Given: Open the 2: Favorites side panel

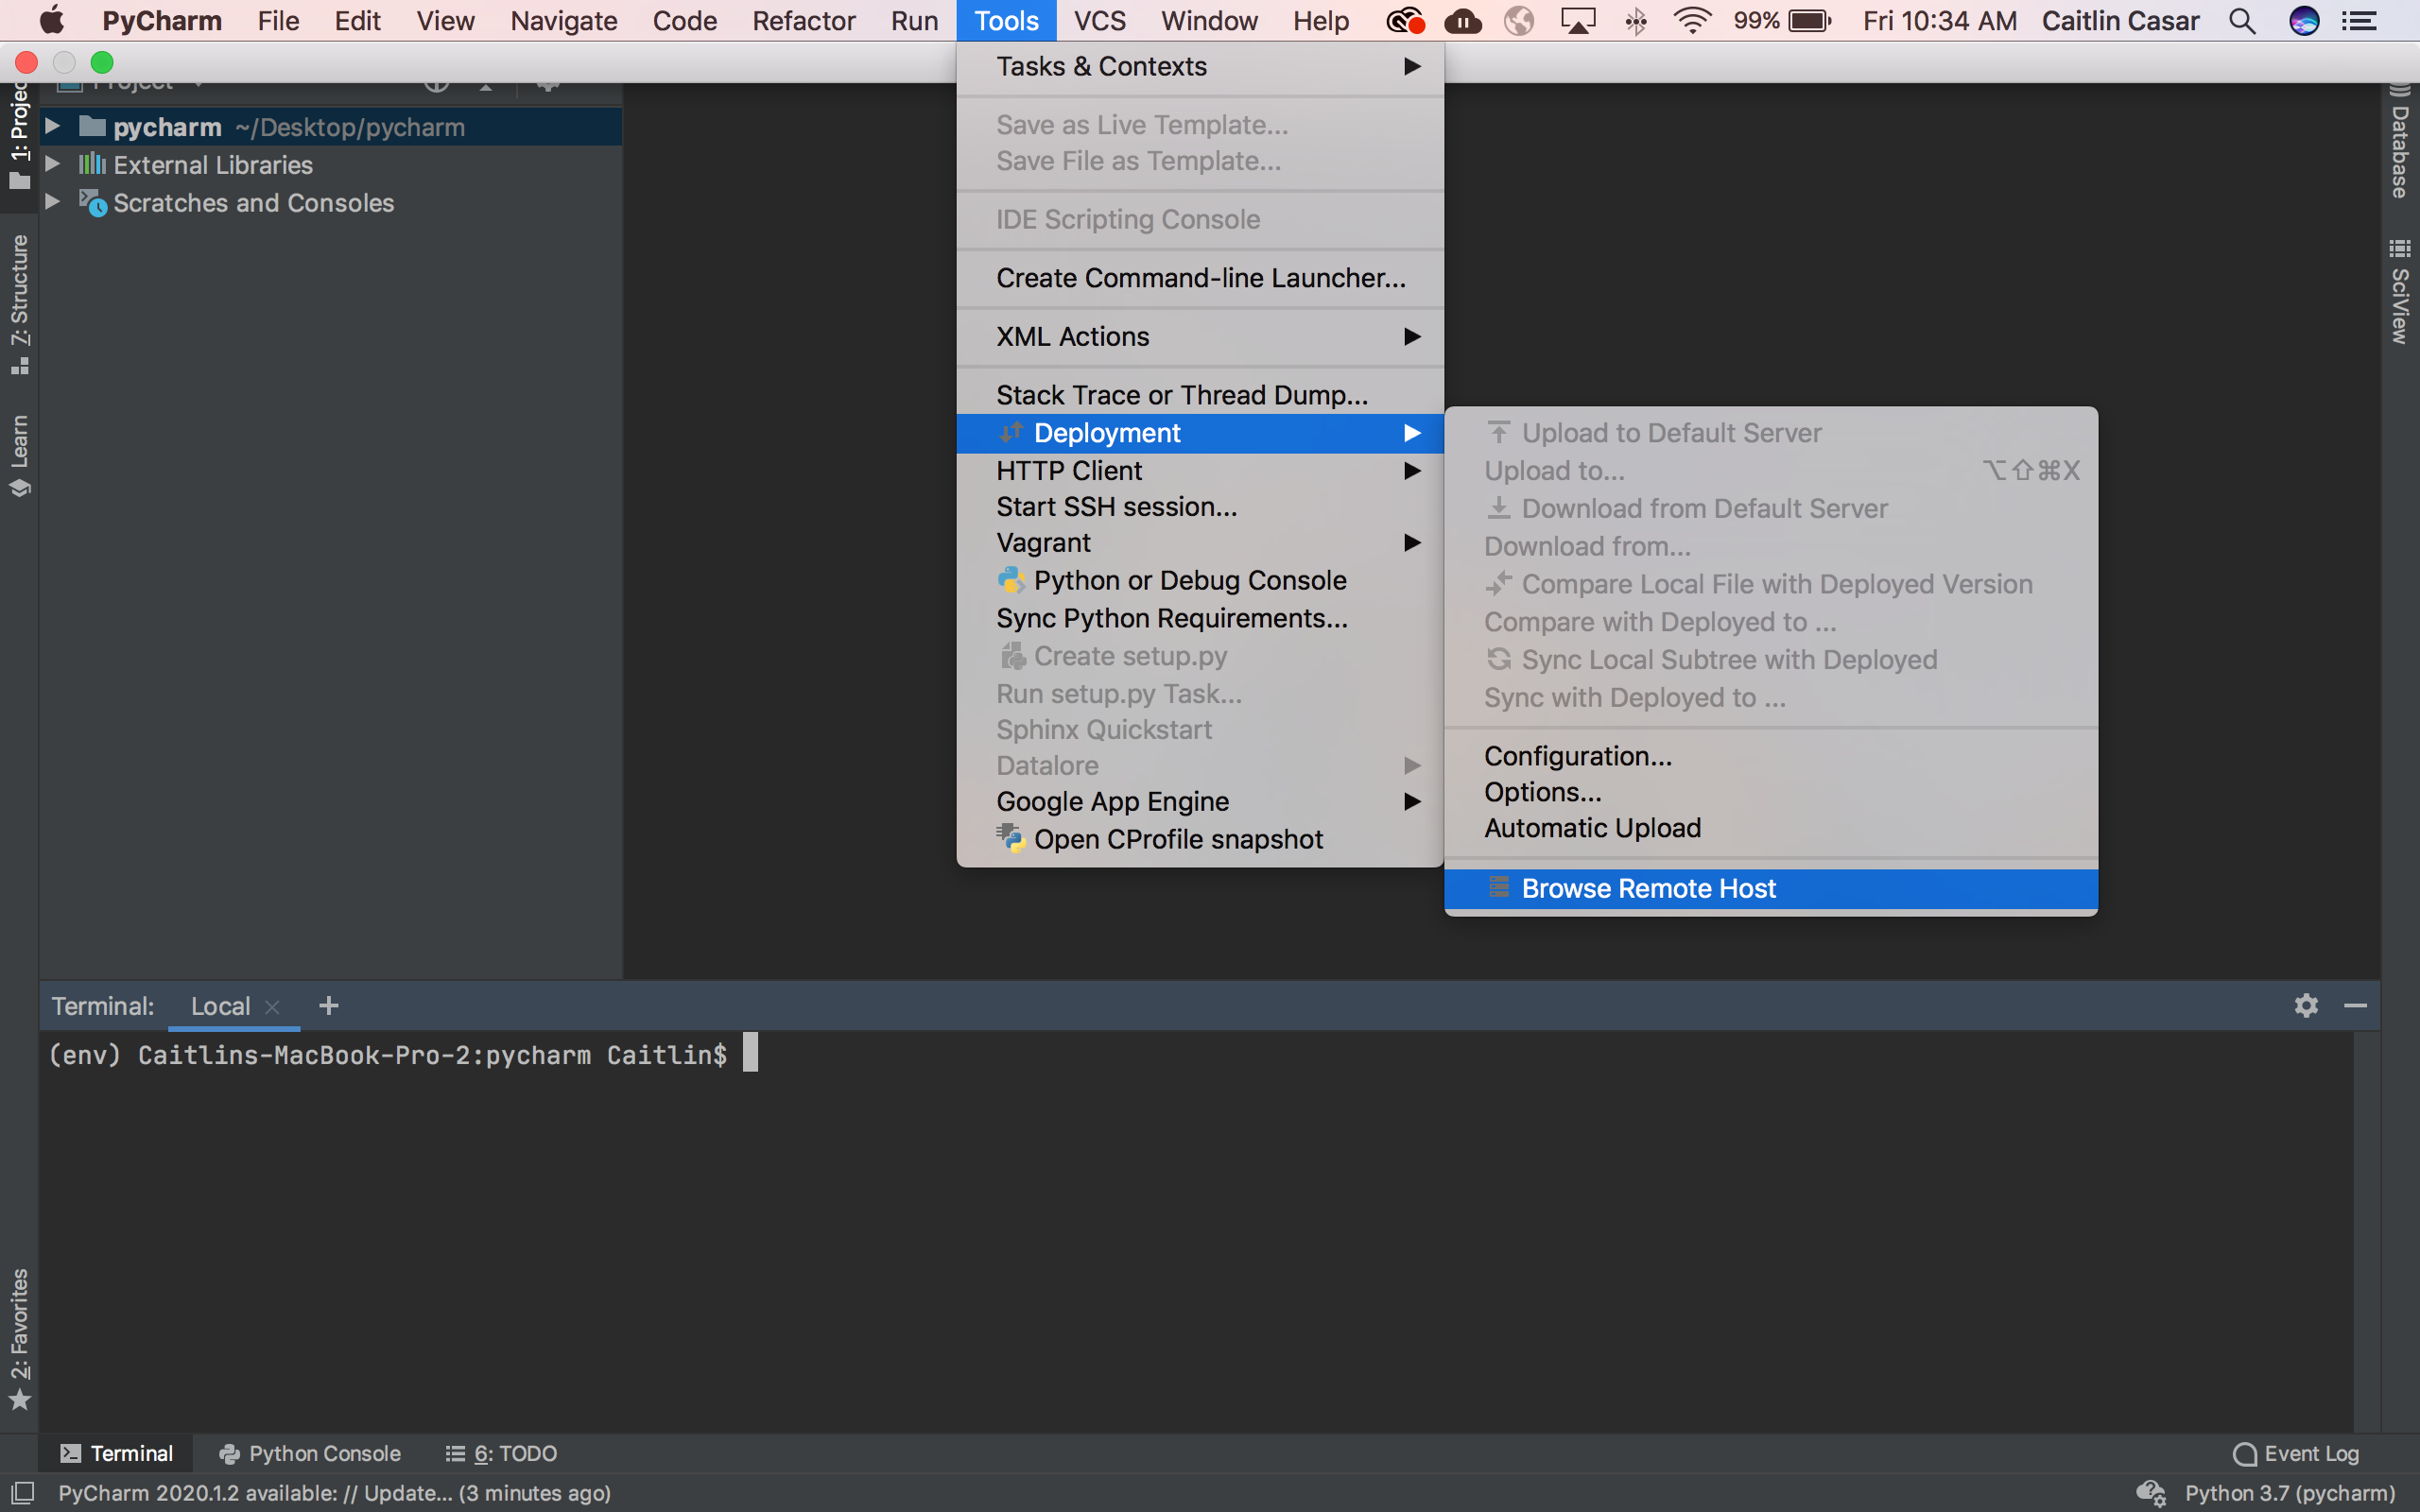Looking at the screenshot, I should coord(20,1338).
